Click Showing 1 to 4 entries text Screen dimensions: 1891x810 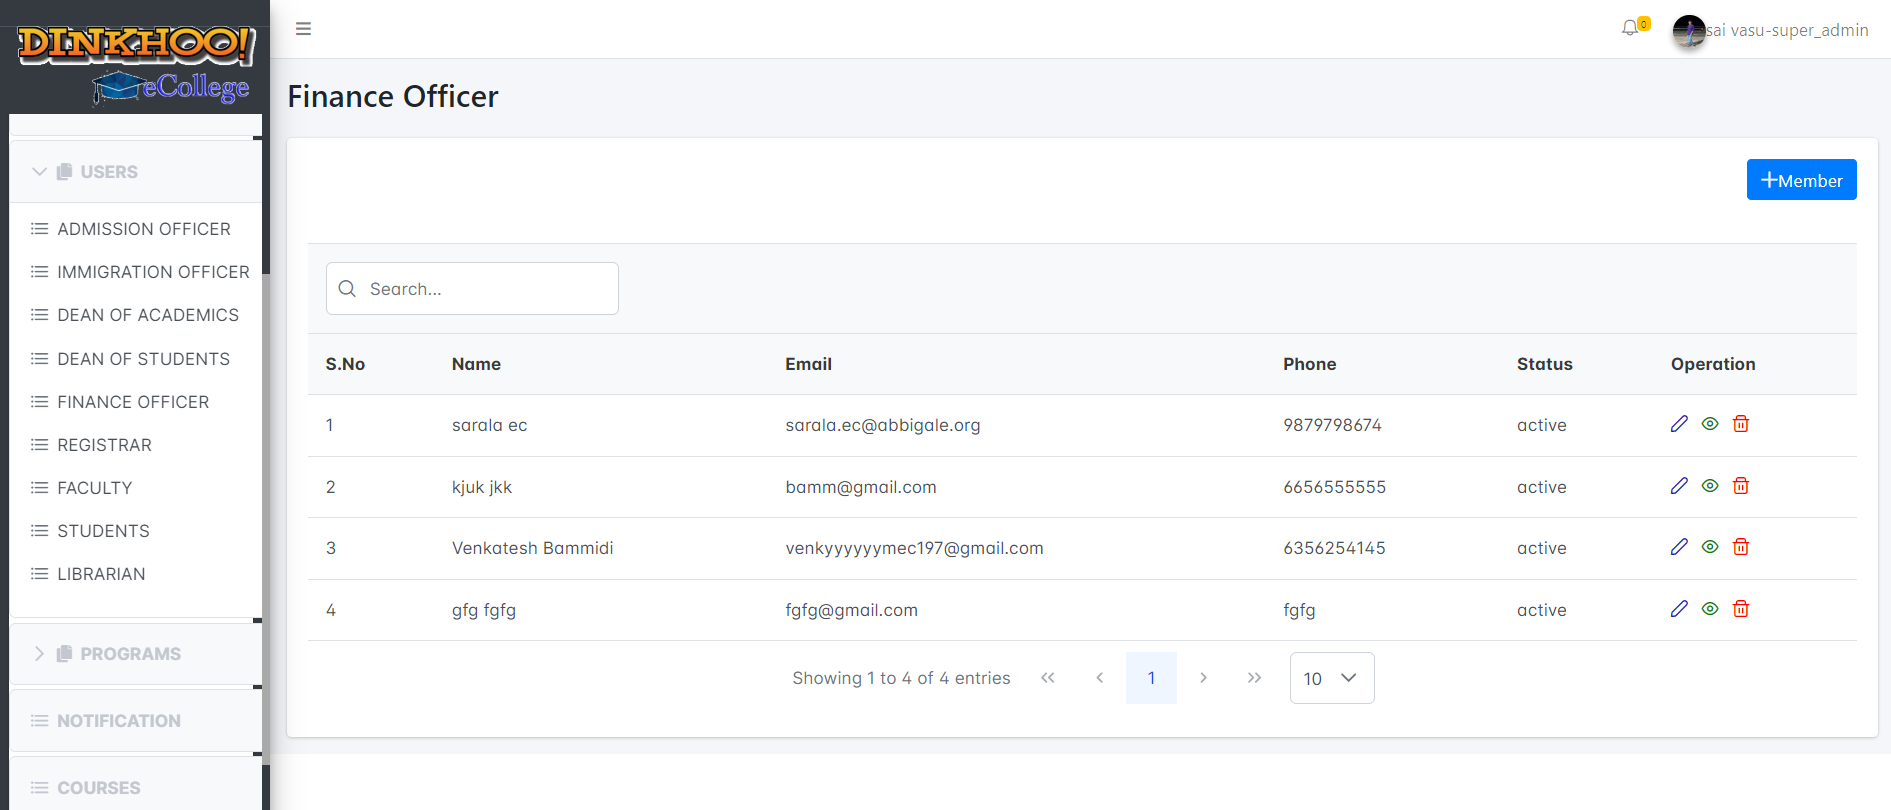tap(901, 678)
